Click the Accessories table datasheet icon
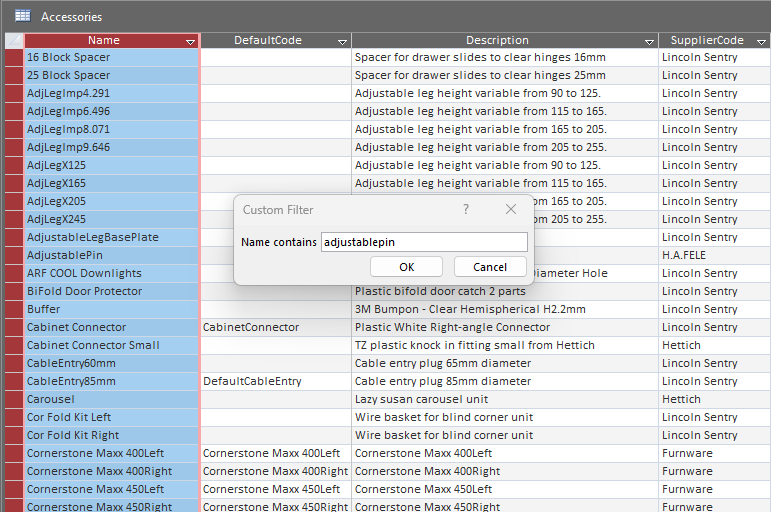The width and height of the screenshot is (771, 512). [x=23, y=16]
